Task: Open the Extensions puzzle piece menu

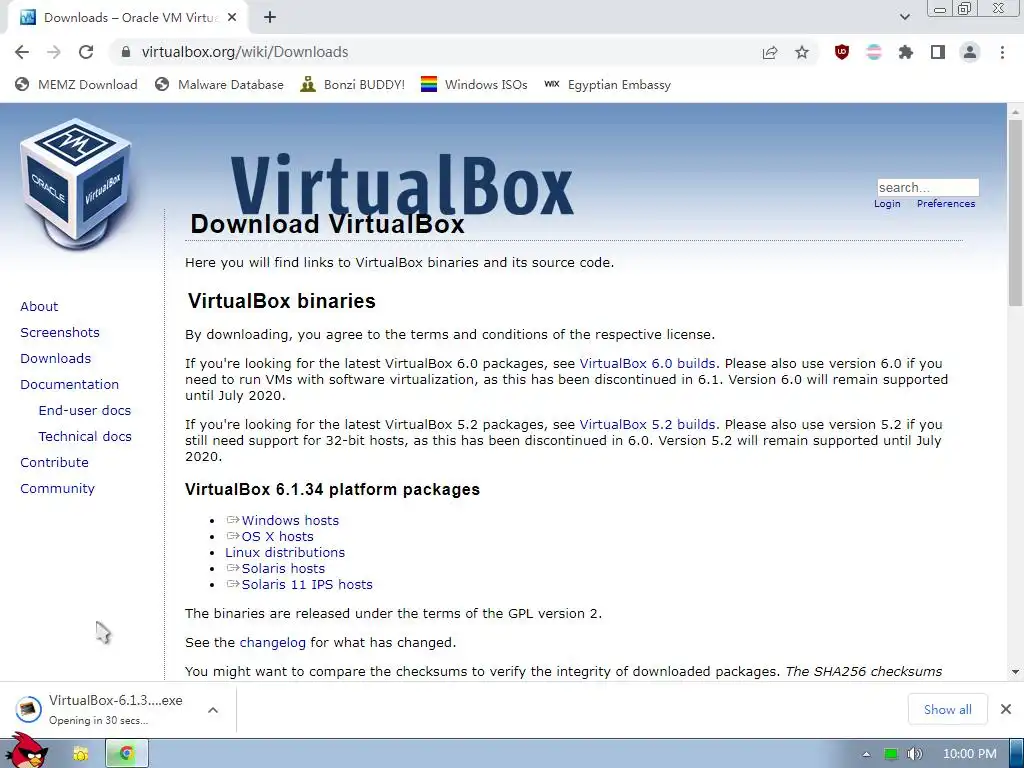Action: (906, 52)
